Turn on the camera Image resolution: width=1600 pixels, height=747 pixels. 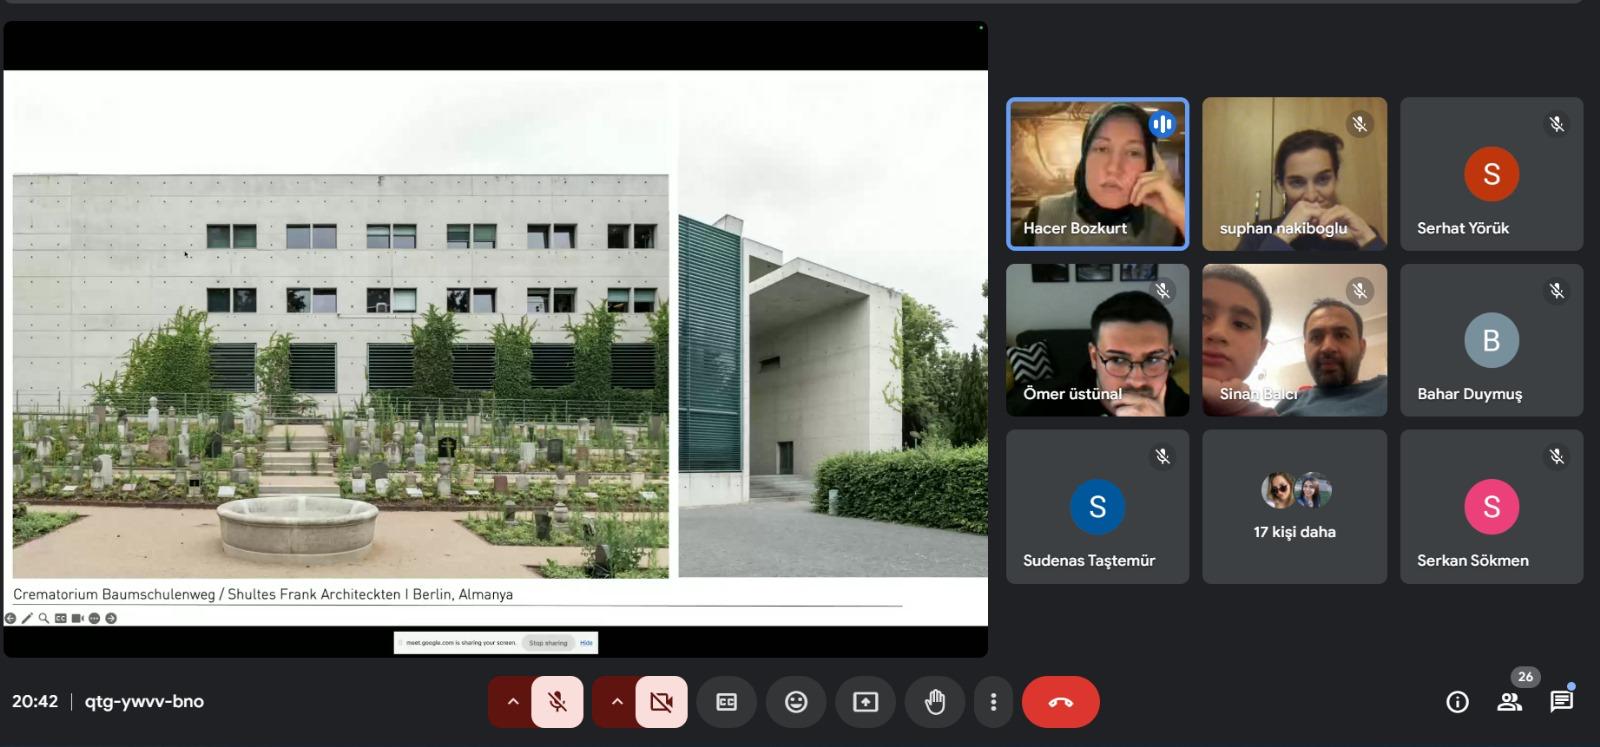661,702
